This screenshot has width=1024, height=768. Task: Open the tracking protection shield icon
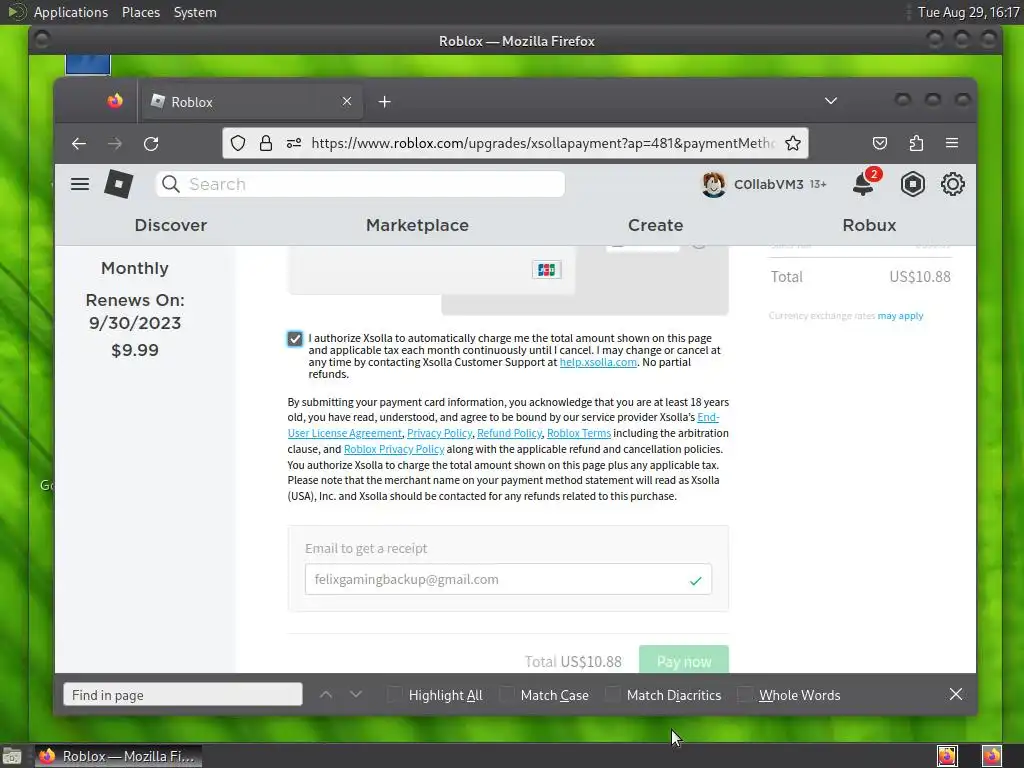point(238,143)
